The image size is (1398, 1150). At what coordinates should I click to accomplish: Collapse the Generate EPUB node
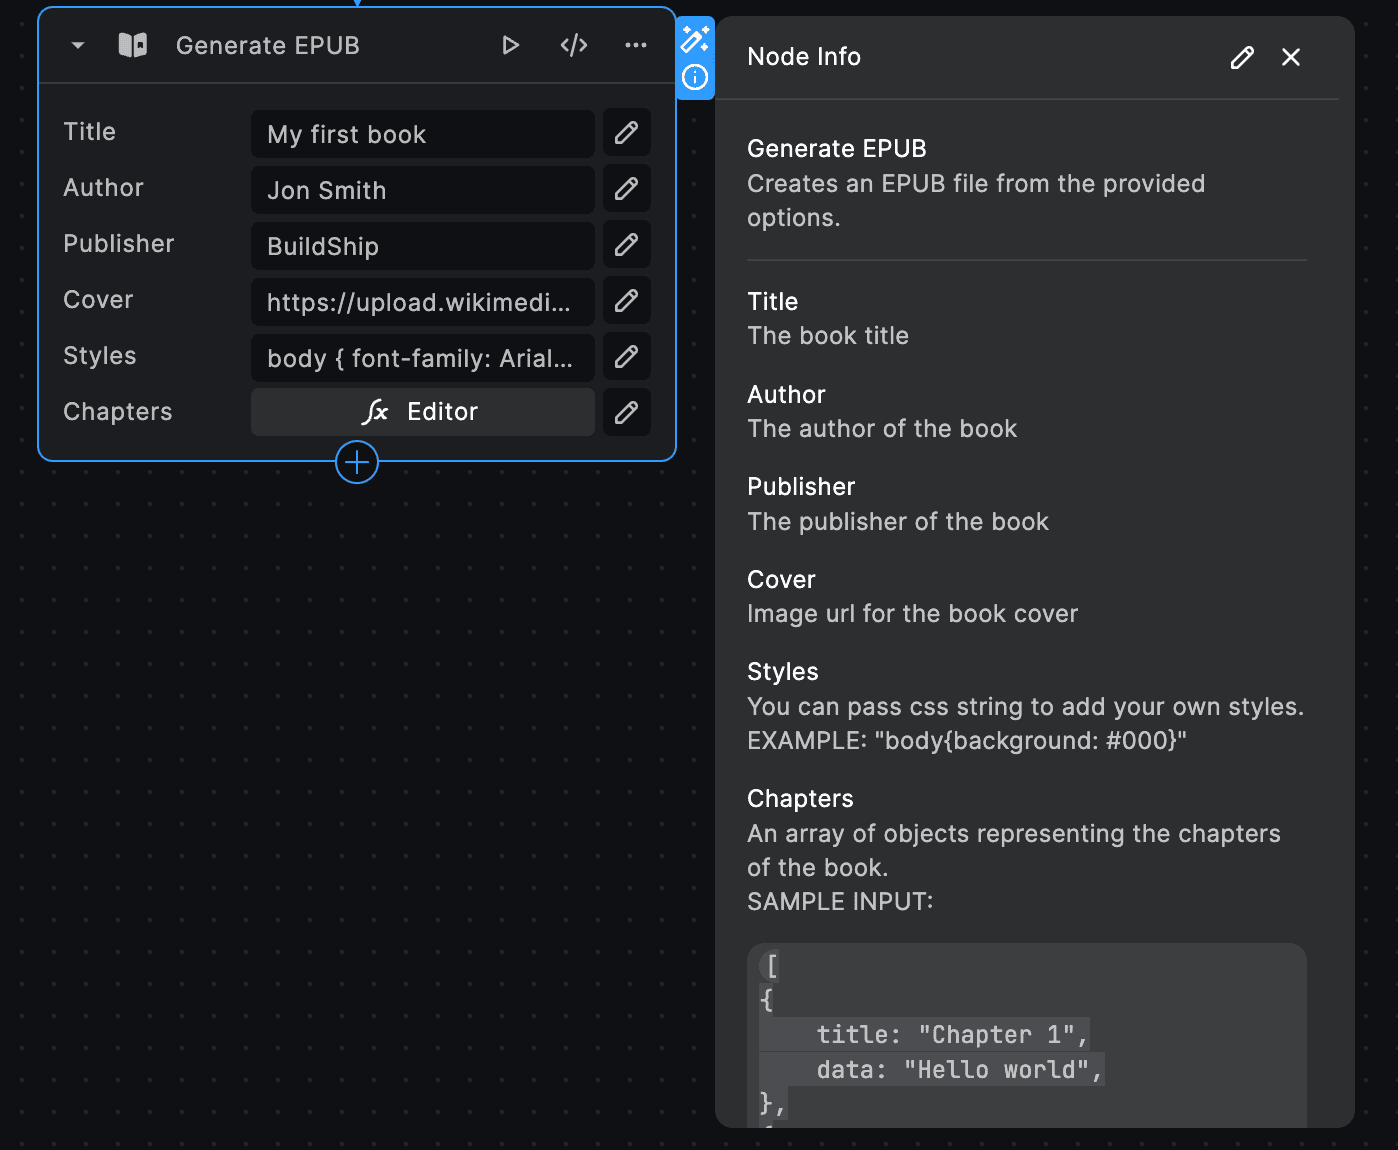77,45
